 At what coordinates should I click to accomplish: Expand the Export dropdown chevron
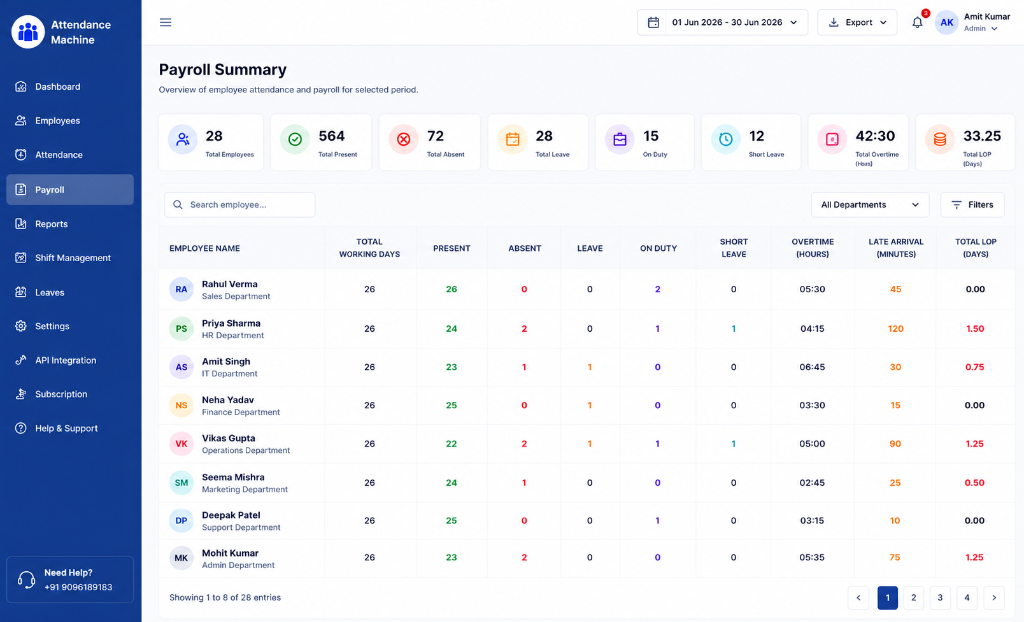coord(884,23)
